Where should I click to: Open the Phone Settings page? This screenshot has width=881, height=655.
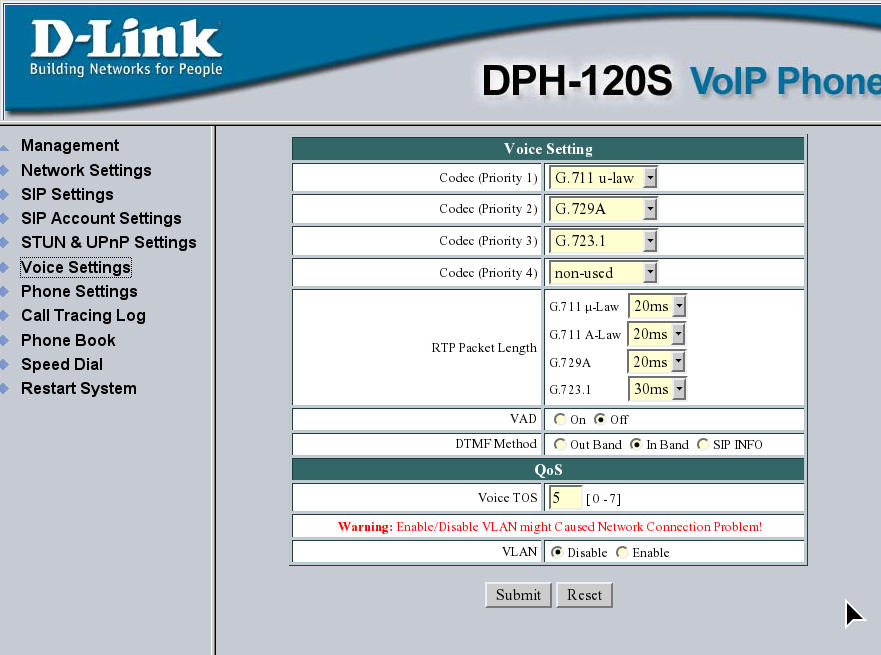(x=79, y=292)
